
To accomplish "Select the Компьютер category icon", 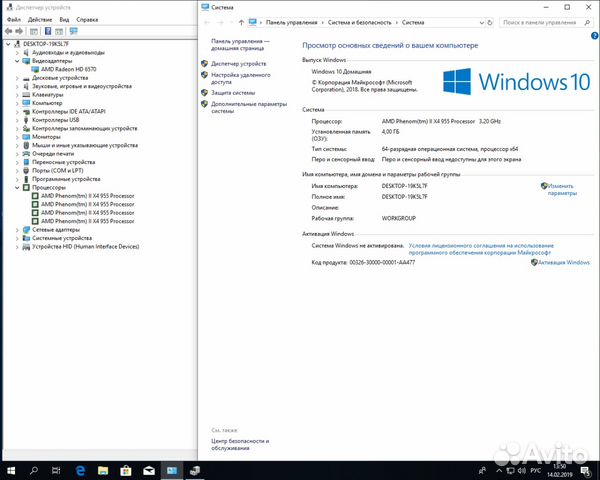I will coord(26,103).
